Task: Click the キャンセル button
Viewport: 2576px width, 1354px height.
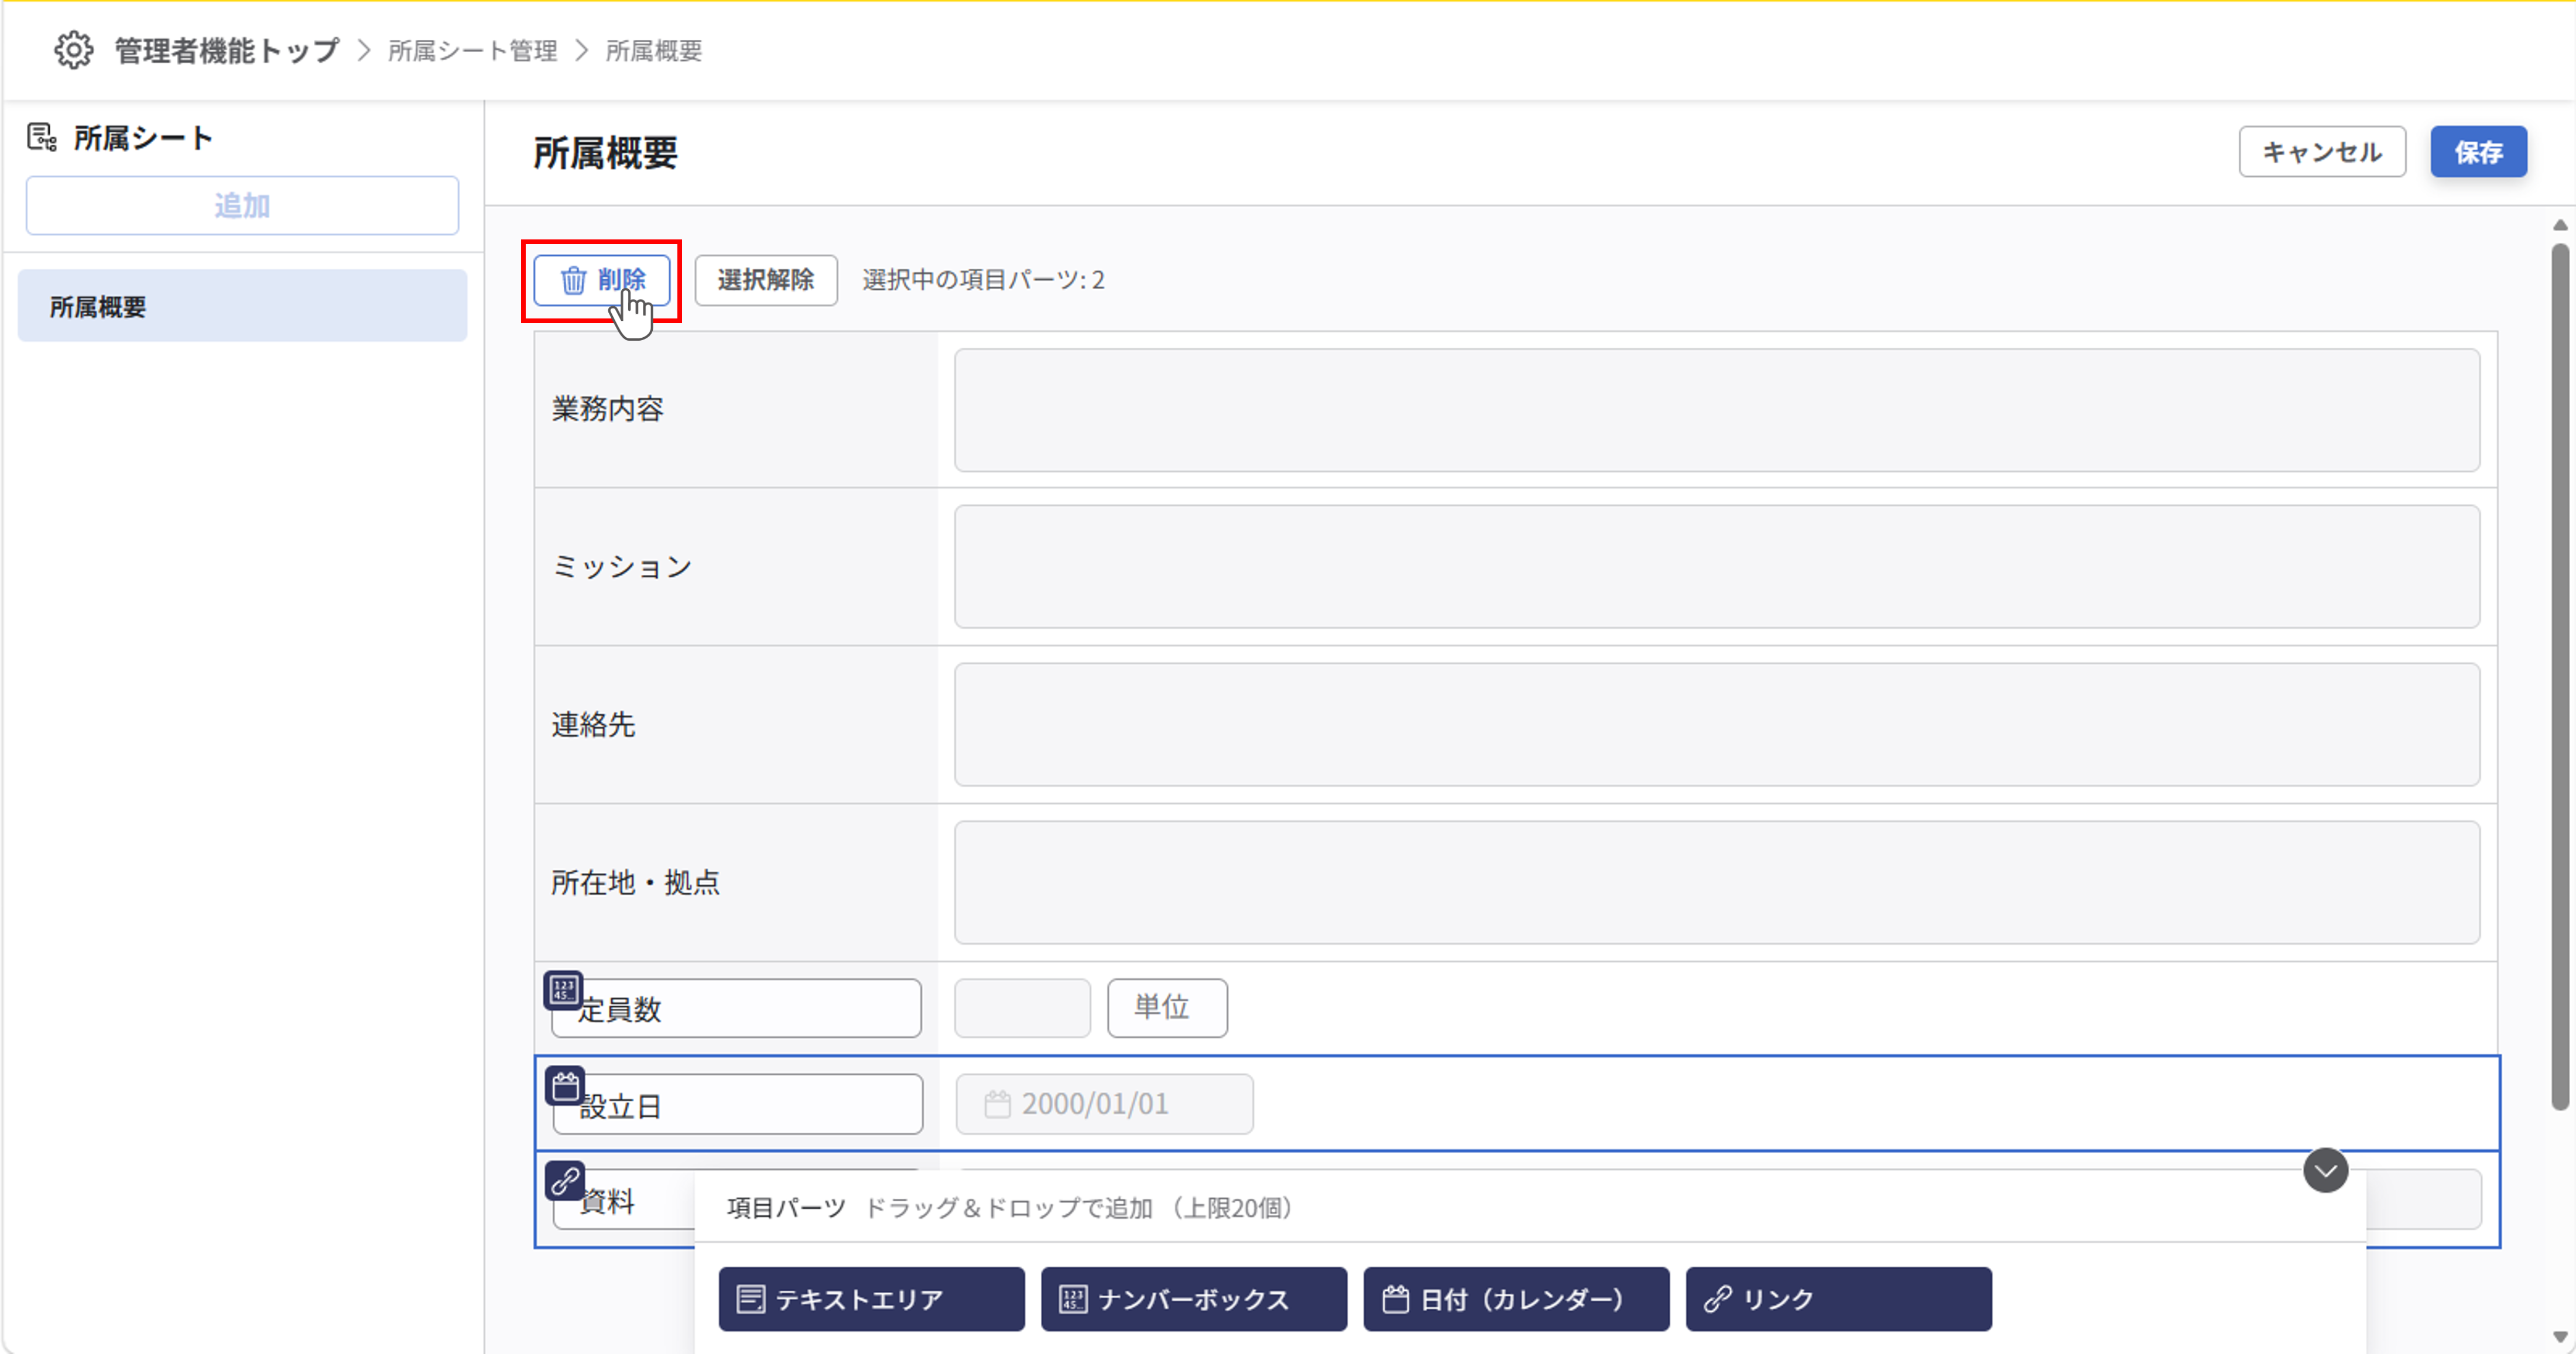Action: (x=2322, y=152)
